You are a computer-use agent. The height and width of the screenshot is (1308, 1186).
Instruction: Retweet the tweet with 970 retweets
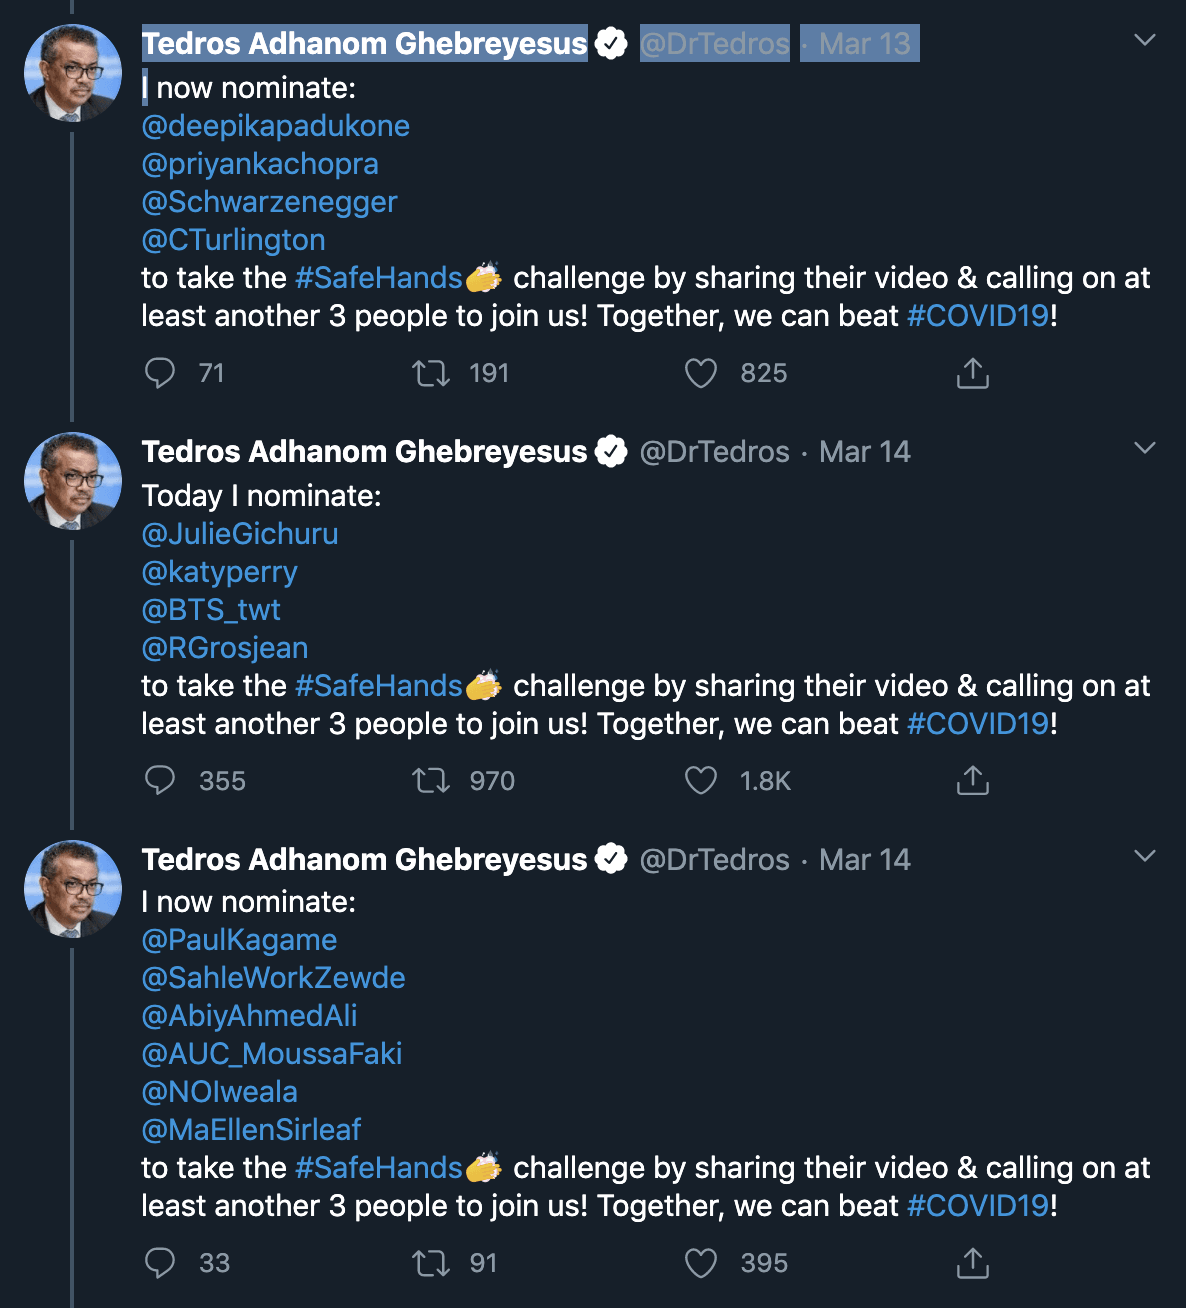[431, 780]
